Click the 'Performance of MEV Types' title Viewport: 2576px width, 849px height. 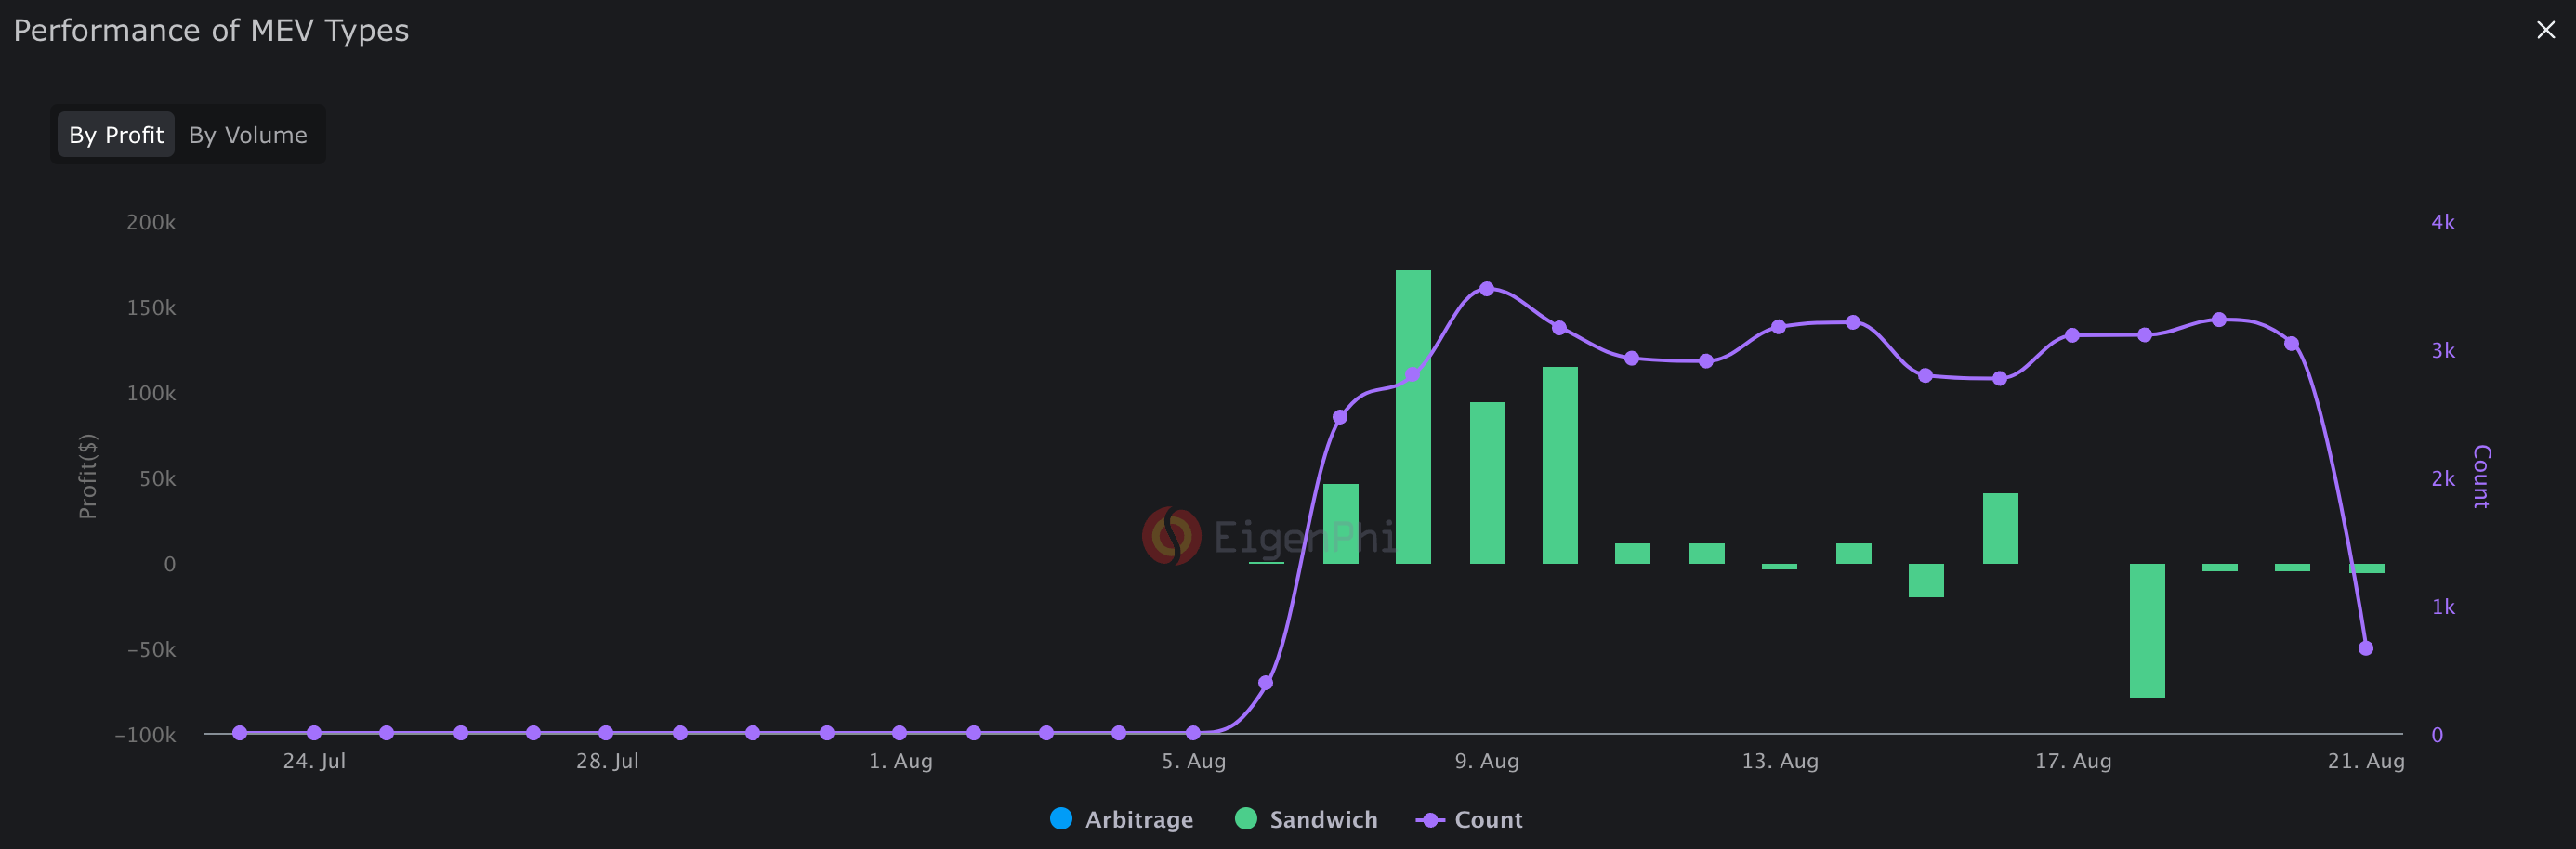211,31
